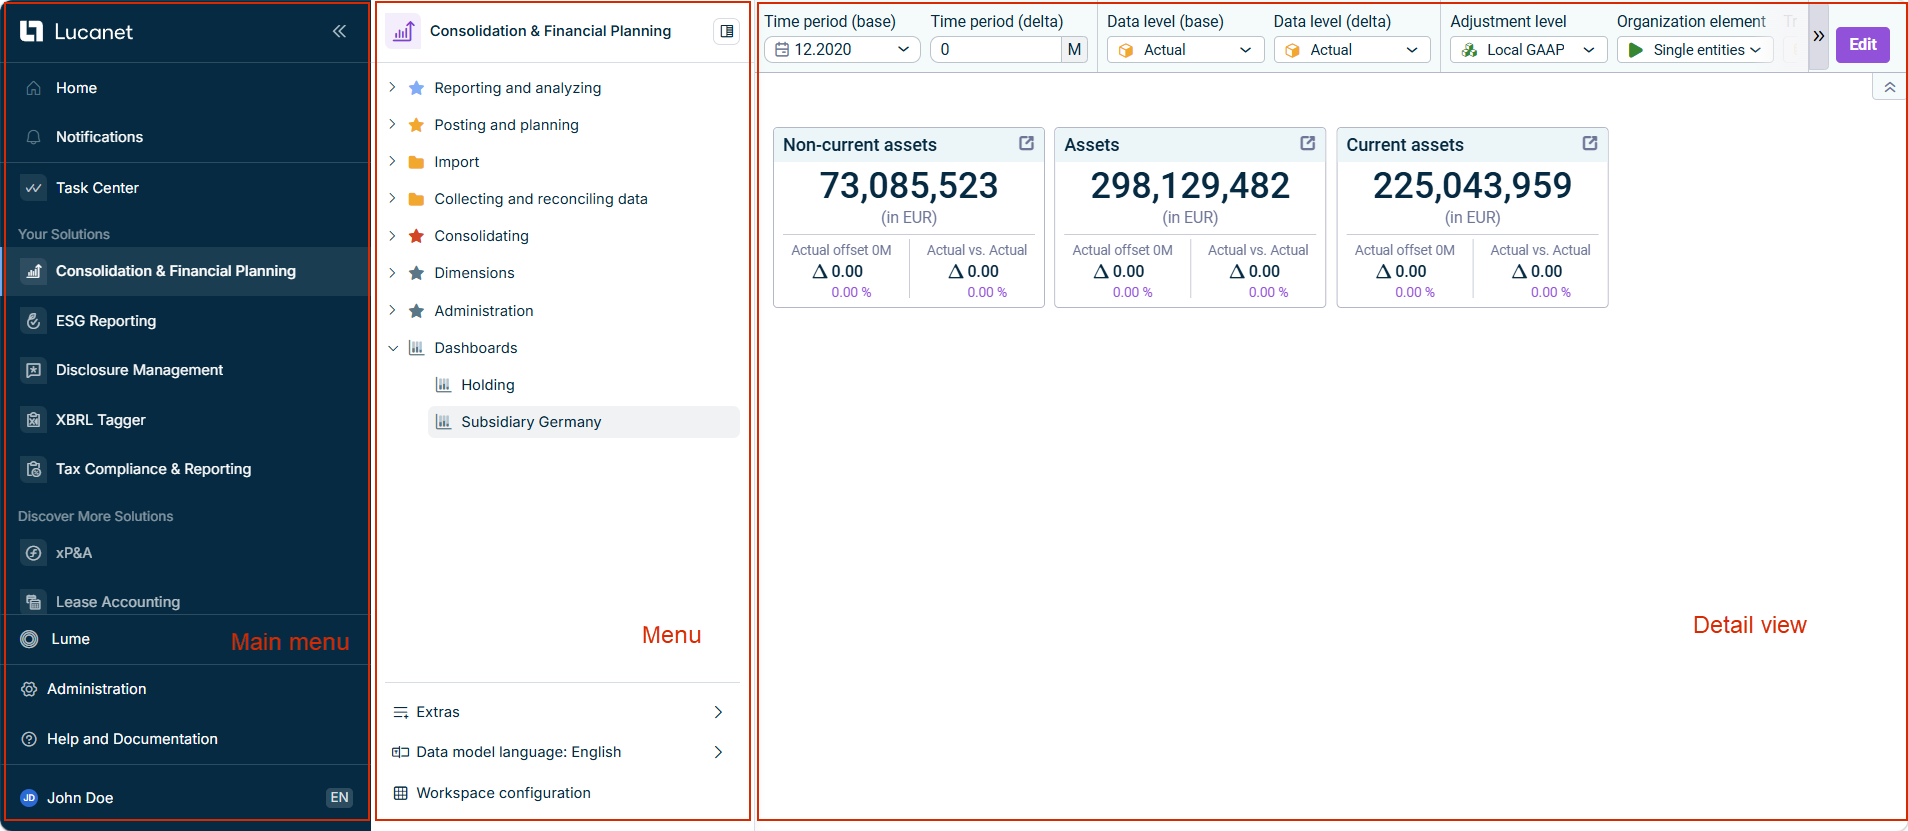This screenshot has height=831, width=1908.
Task: Click the John Doe avatar icon
Action: 29,798
